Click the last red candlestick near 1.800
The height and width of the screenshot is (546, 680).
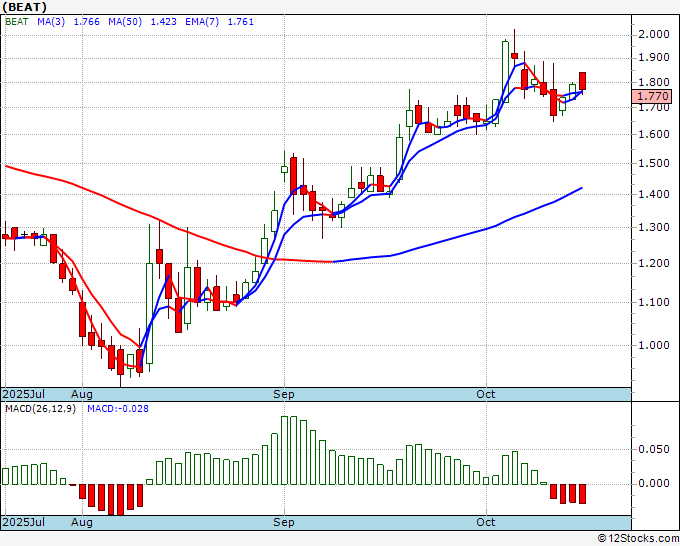coord(582,82)
